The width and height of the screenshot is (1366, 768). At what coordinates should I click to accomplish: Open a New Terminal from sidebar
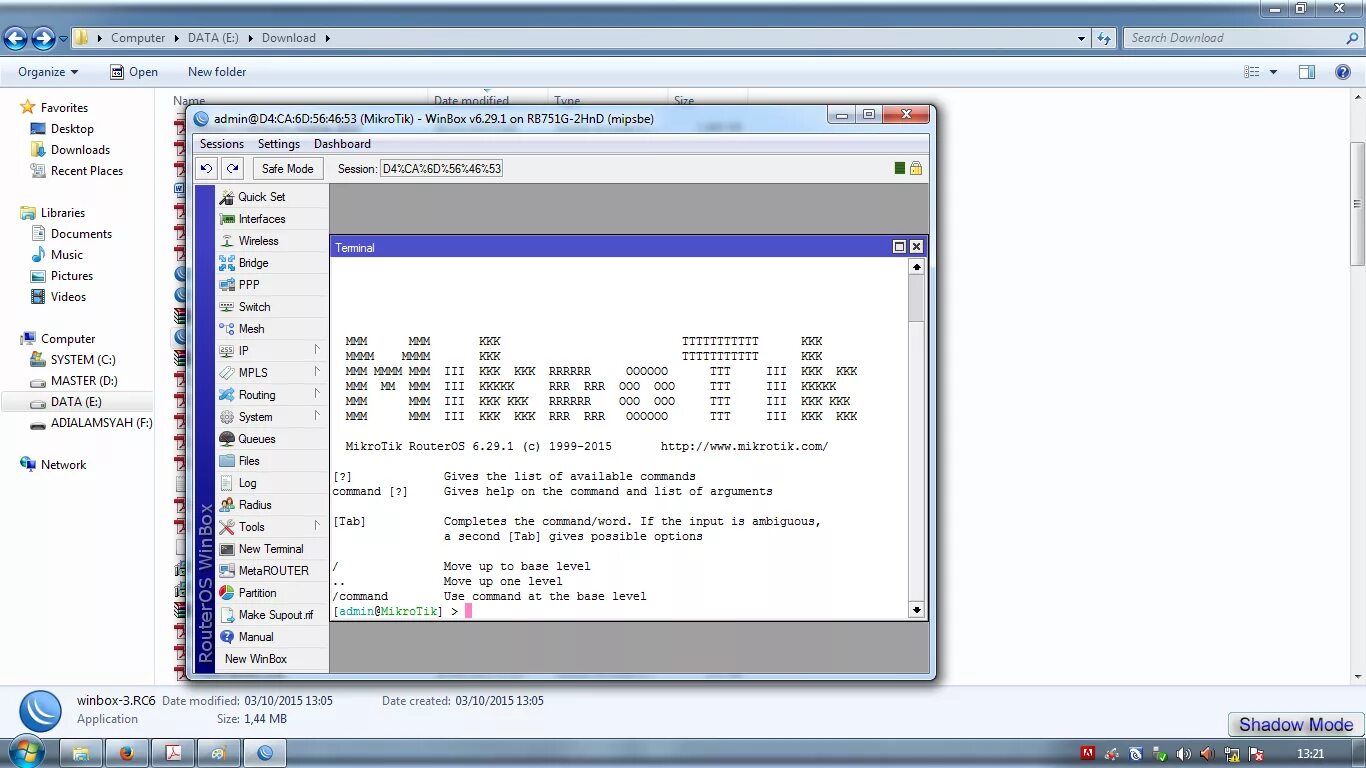coord(272,549)
